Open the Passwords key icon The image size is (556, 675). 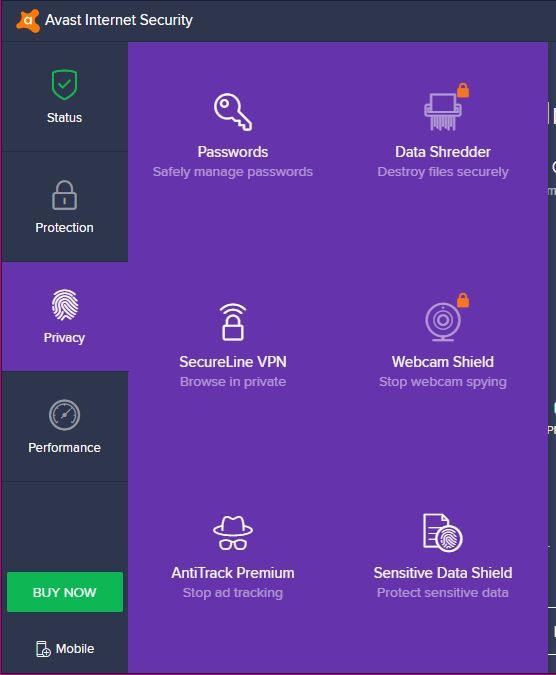[x=233, y=112]
